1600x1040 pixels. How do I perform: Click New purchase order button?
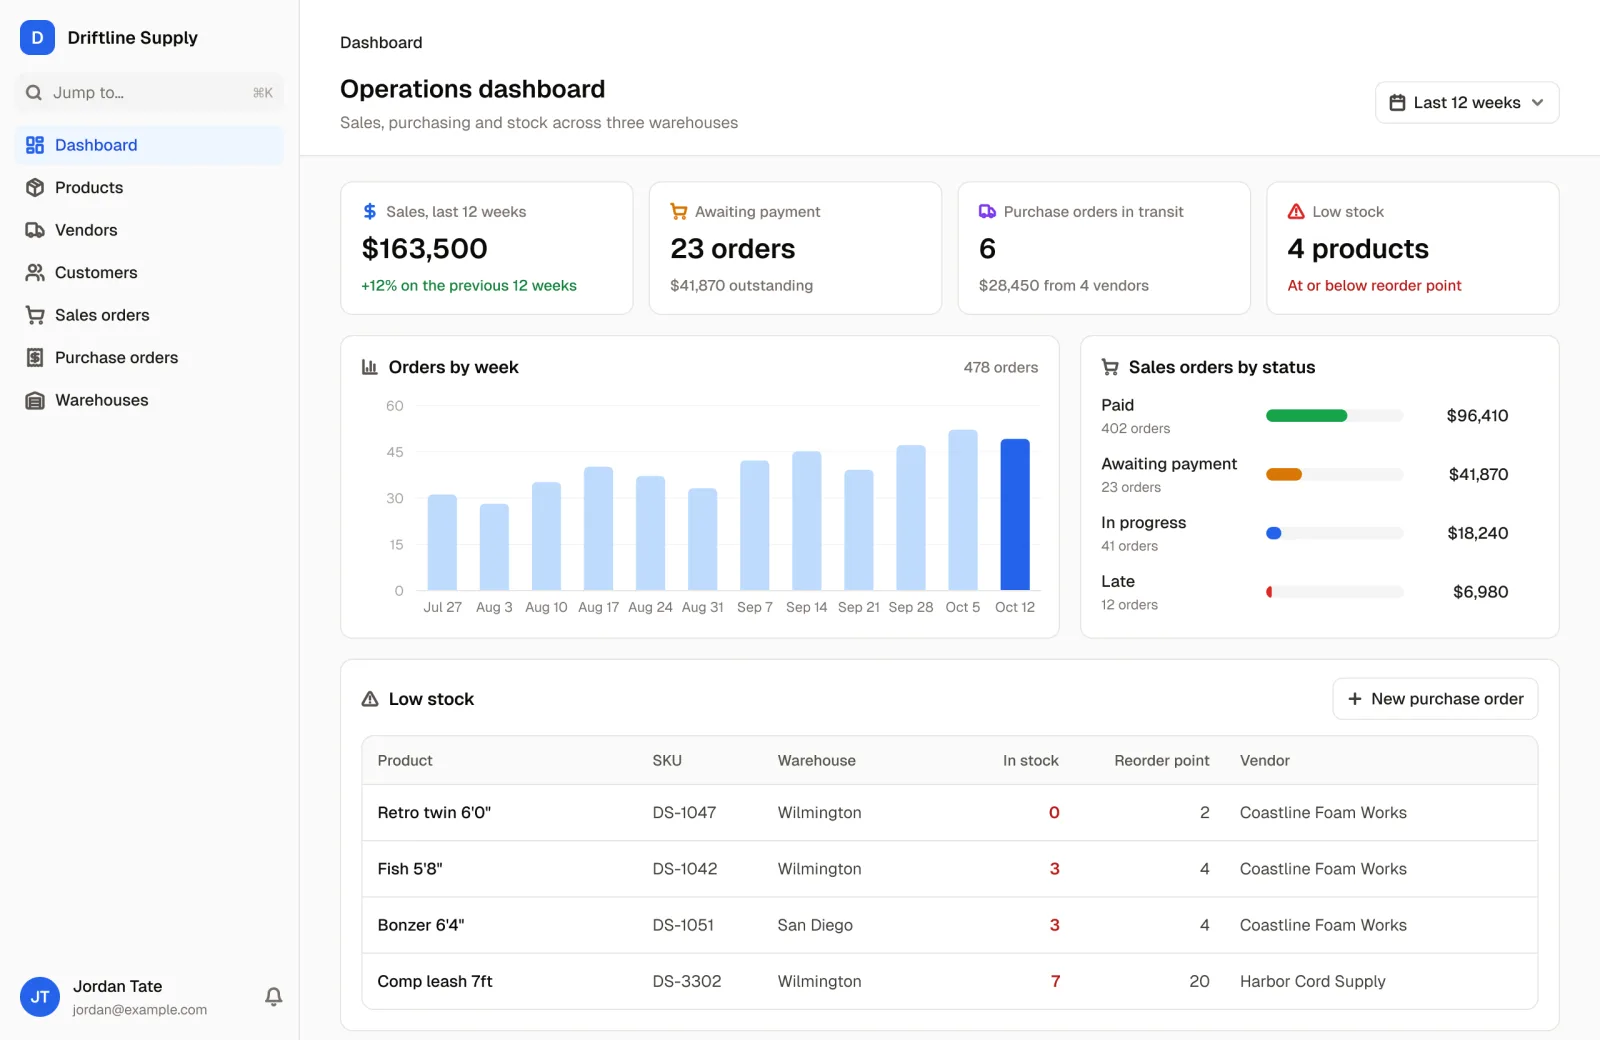[x=1435, y=699]
